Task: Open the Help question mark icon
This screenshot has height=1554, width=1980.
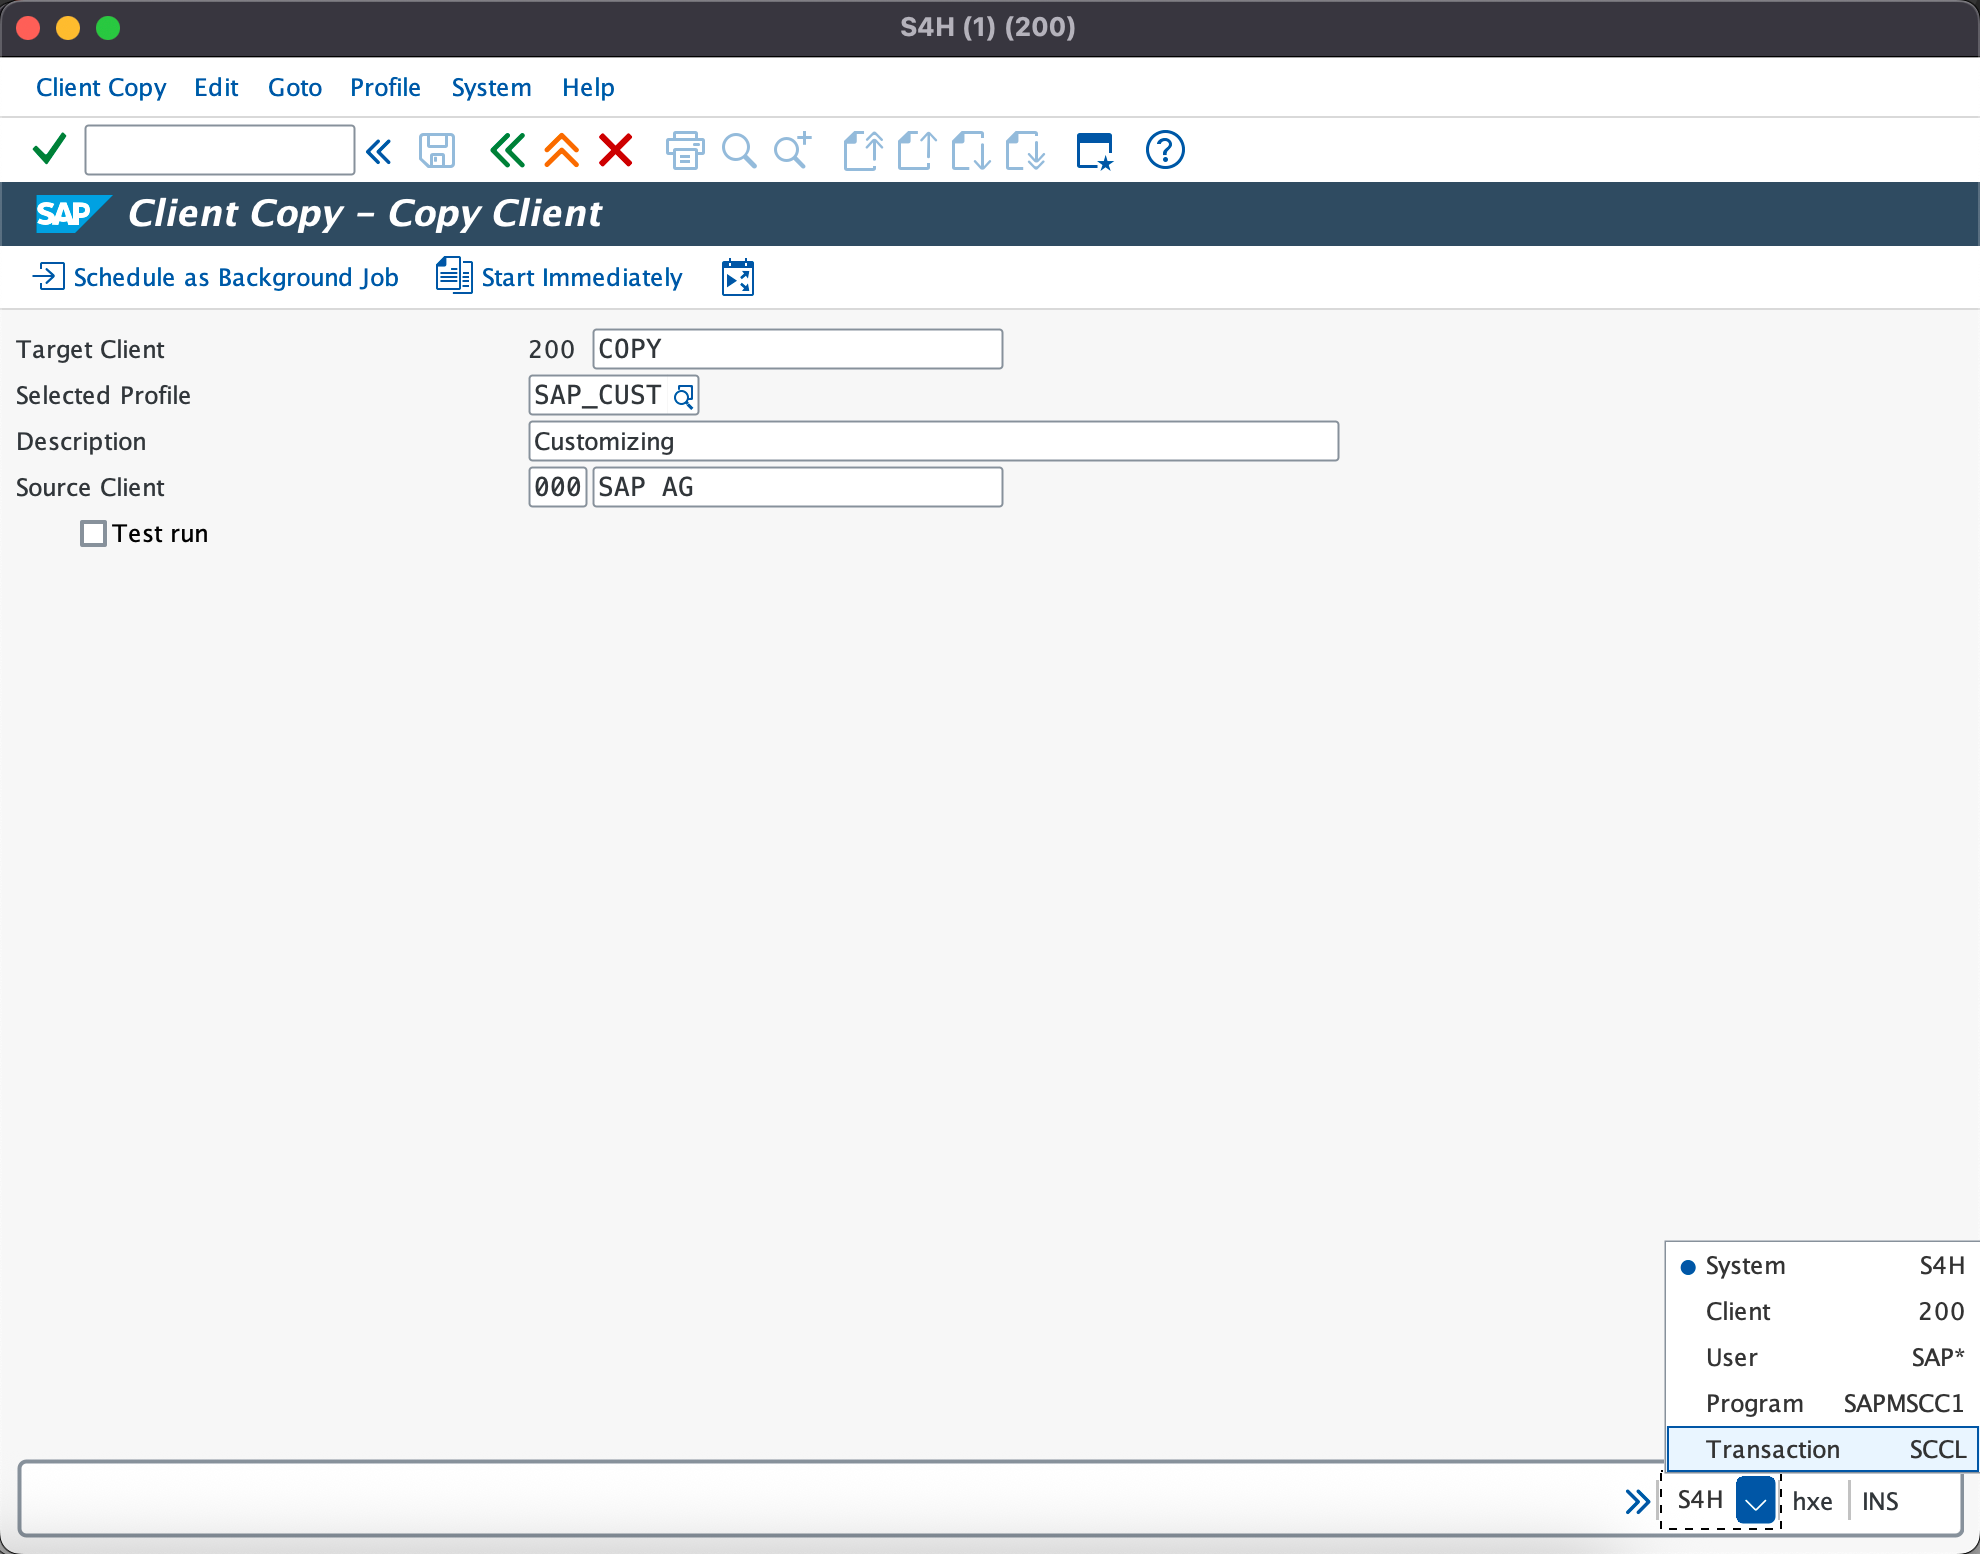Action: [1164, 151]
